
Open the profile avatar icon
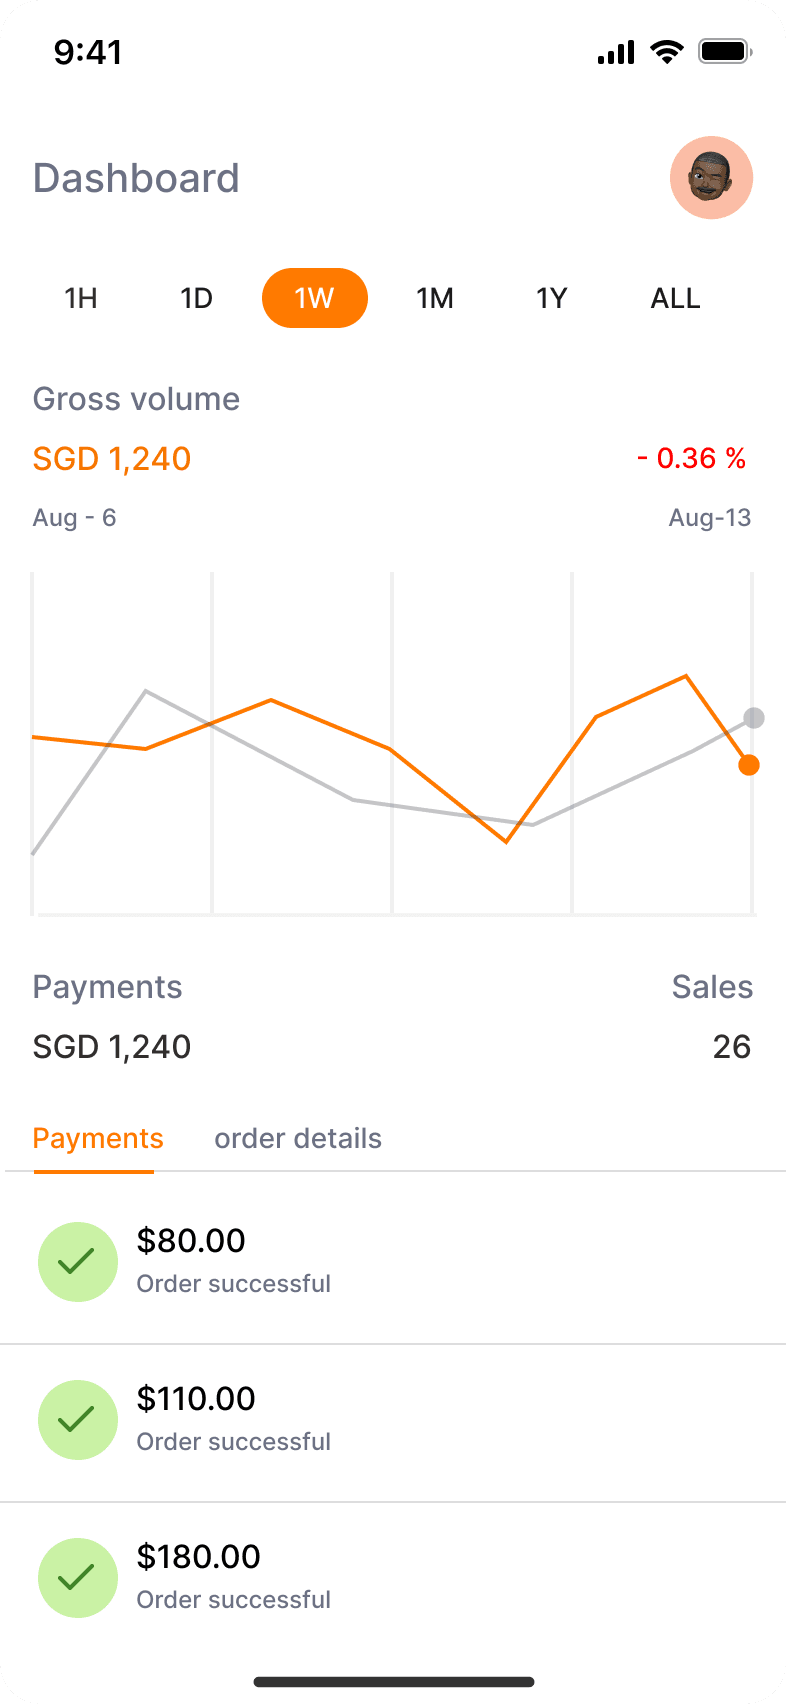(x=711, y=178)
